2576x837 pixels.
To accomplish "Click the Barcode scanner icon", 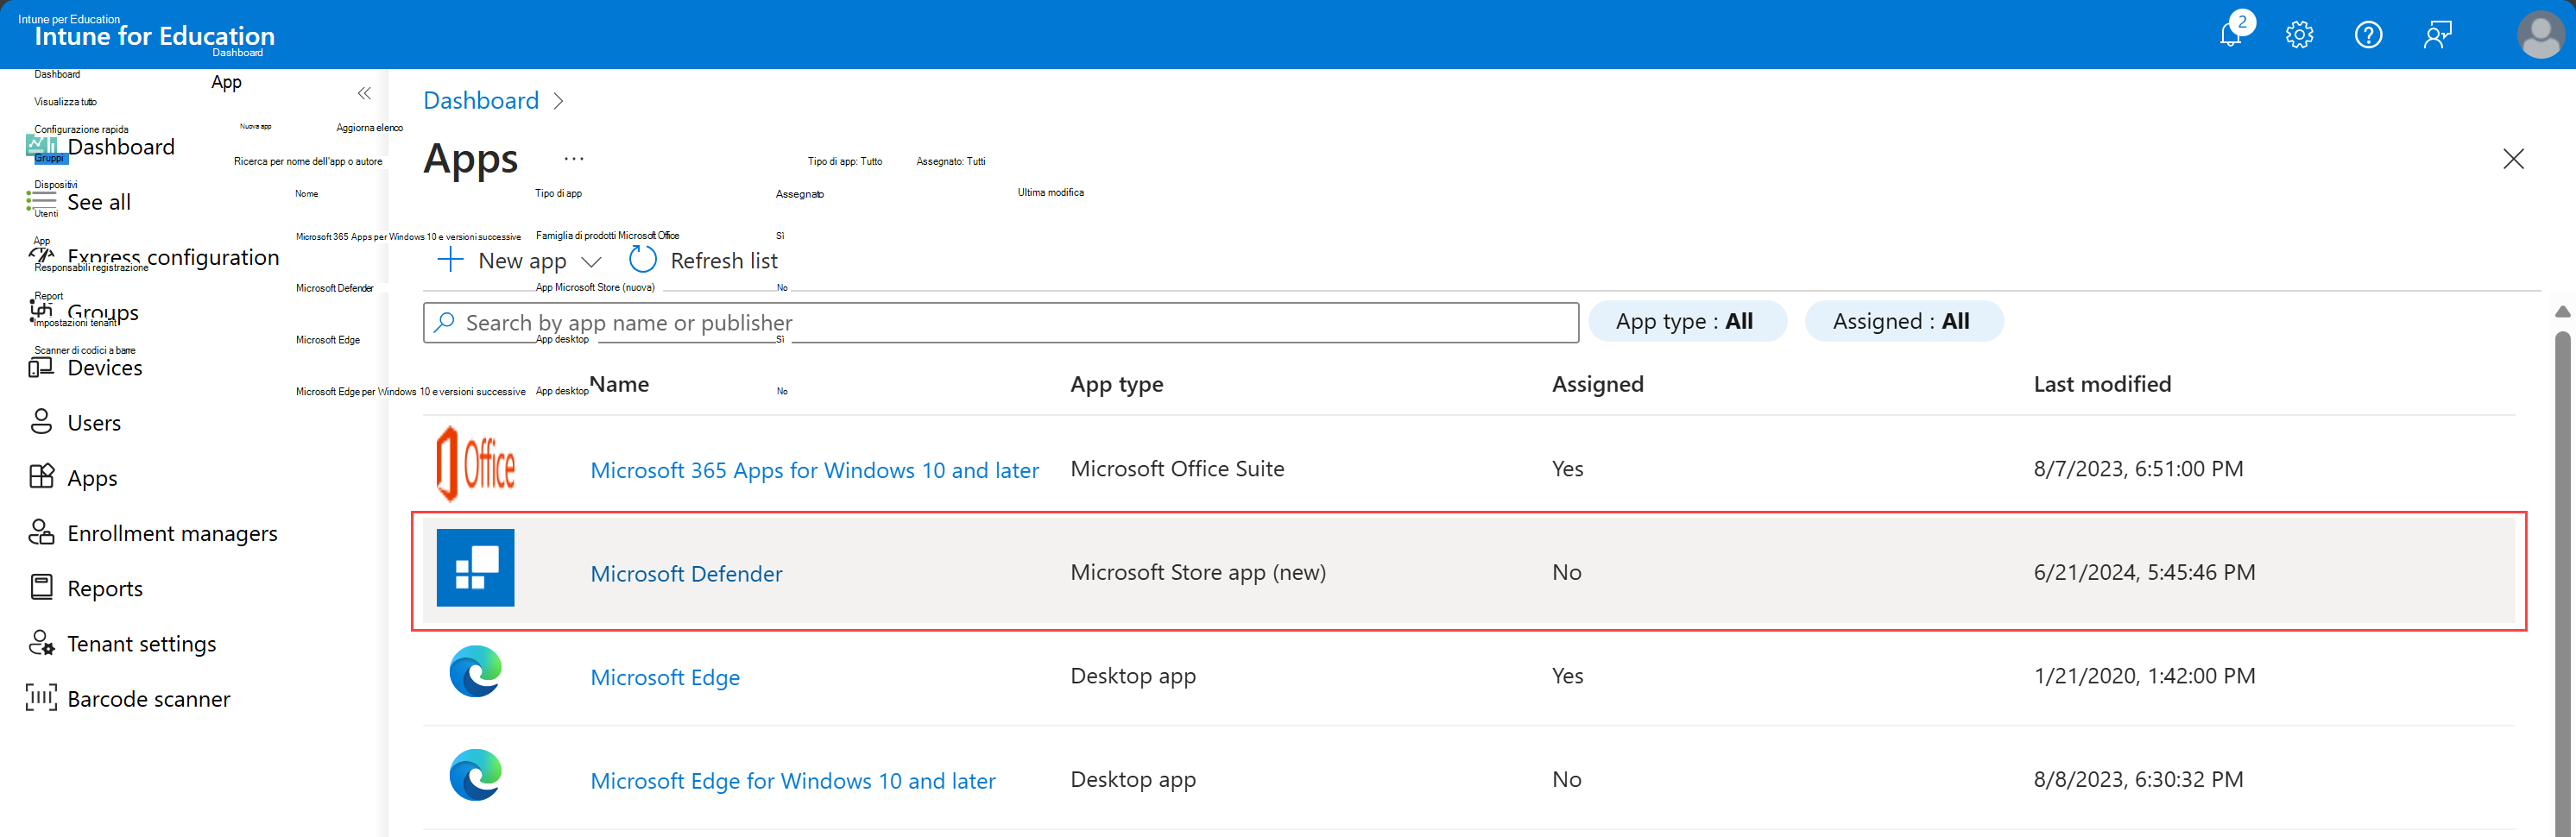I will [x=41, y=698].
